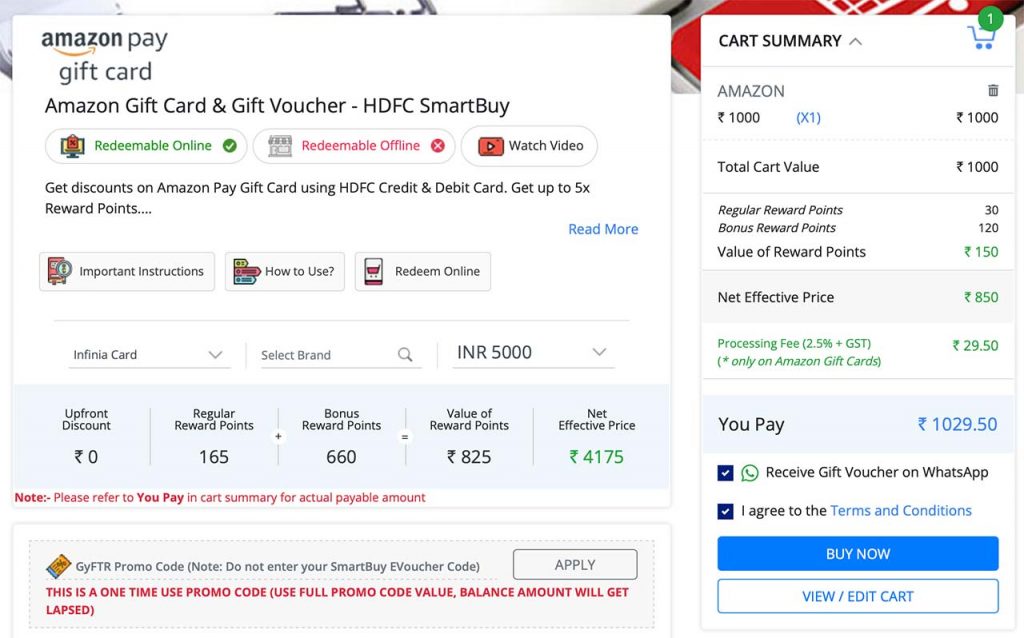
Task: Click the search icon next to Select Brand
Action: (x=404, y=354)
